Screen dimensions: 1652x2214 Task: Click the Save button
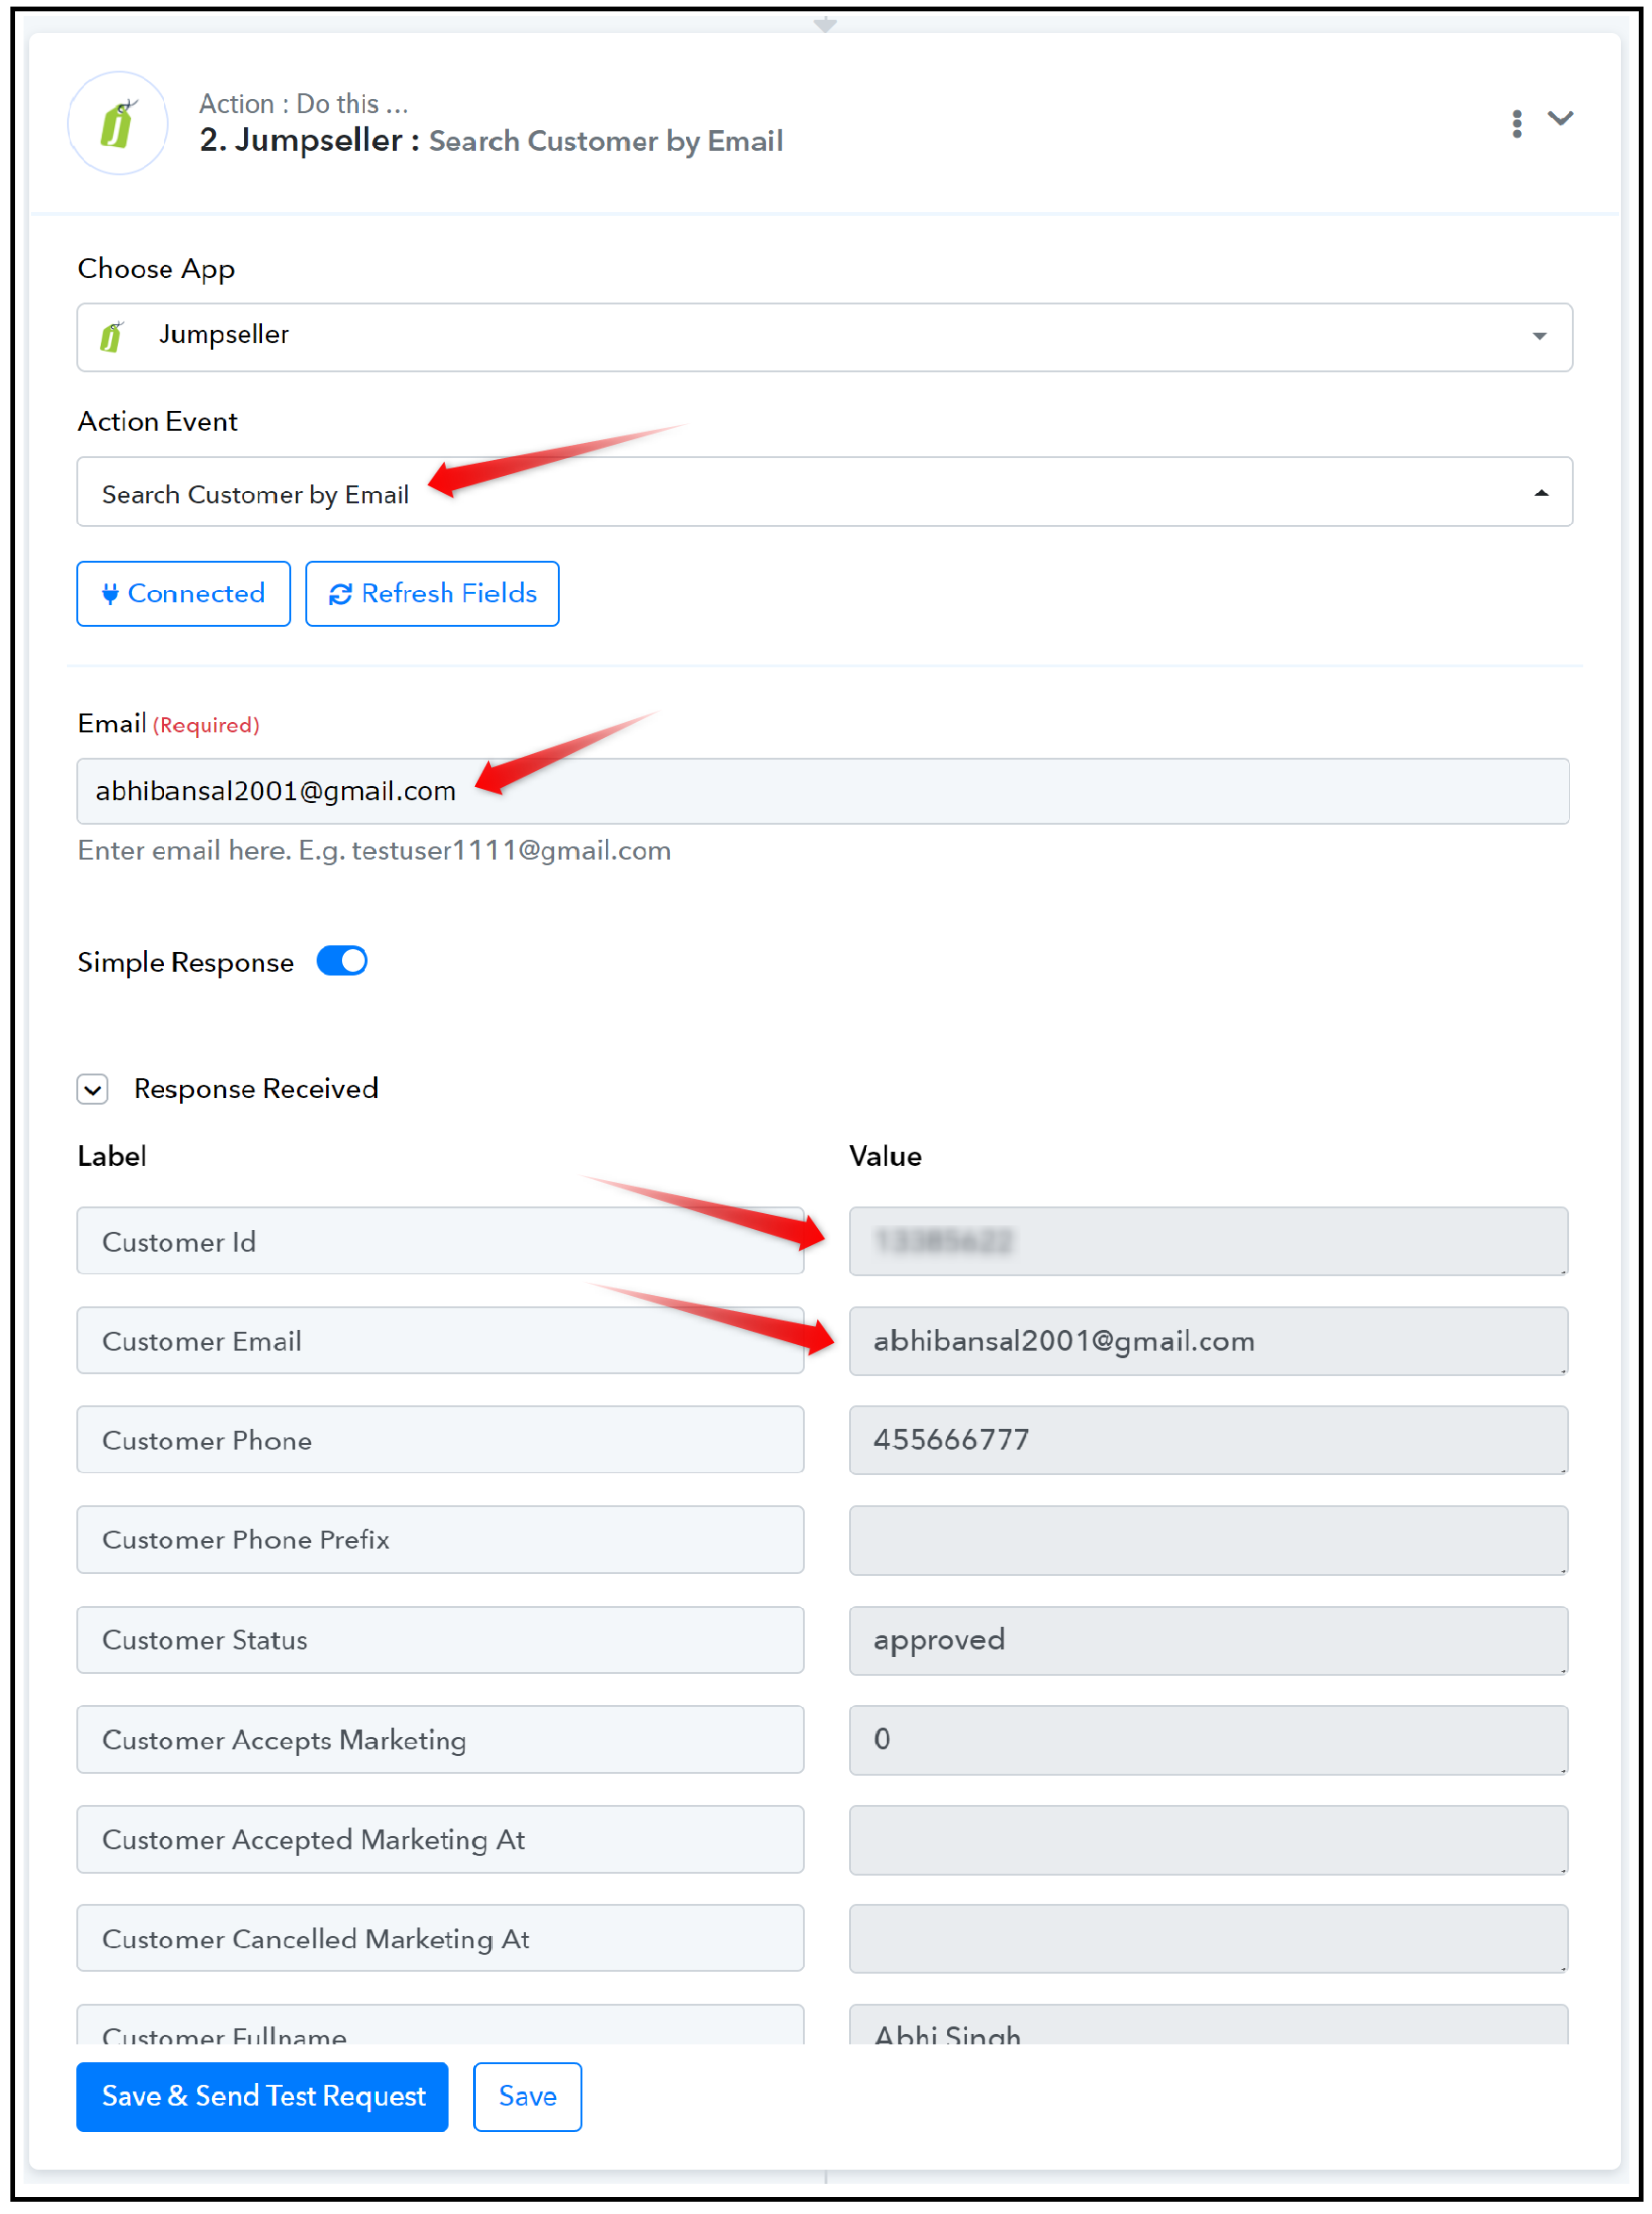[527, 2097]
